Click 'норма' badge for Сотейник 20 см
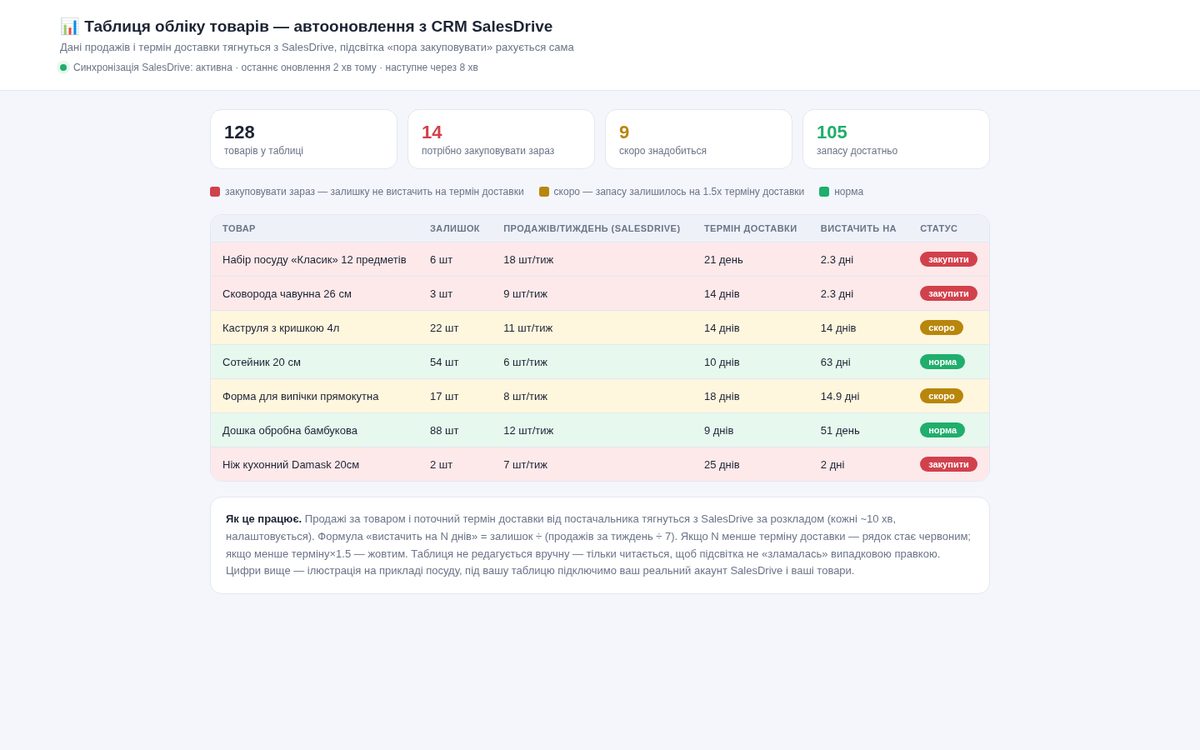 [x=943, y=361]
